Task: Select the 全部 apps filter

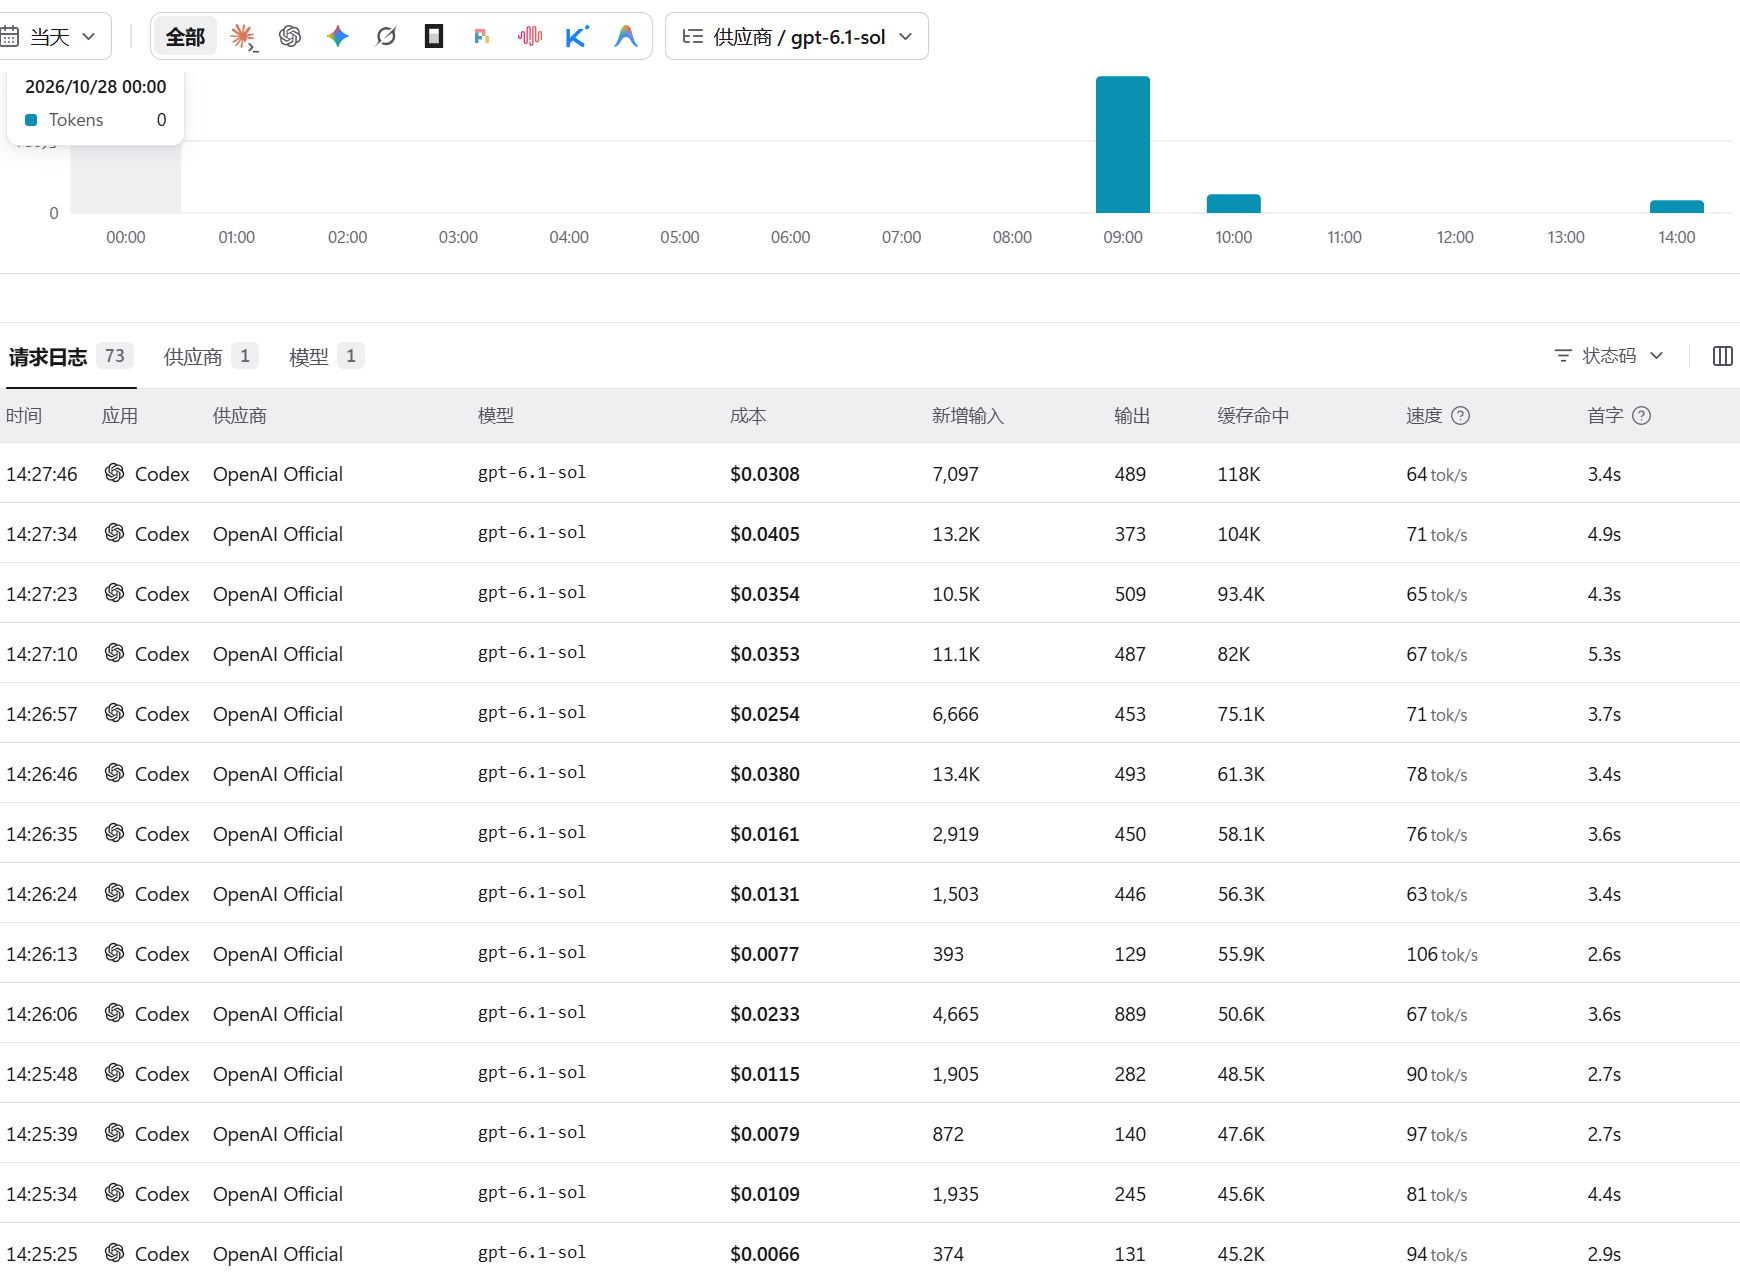Action: coord(185,37)
